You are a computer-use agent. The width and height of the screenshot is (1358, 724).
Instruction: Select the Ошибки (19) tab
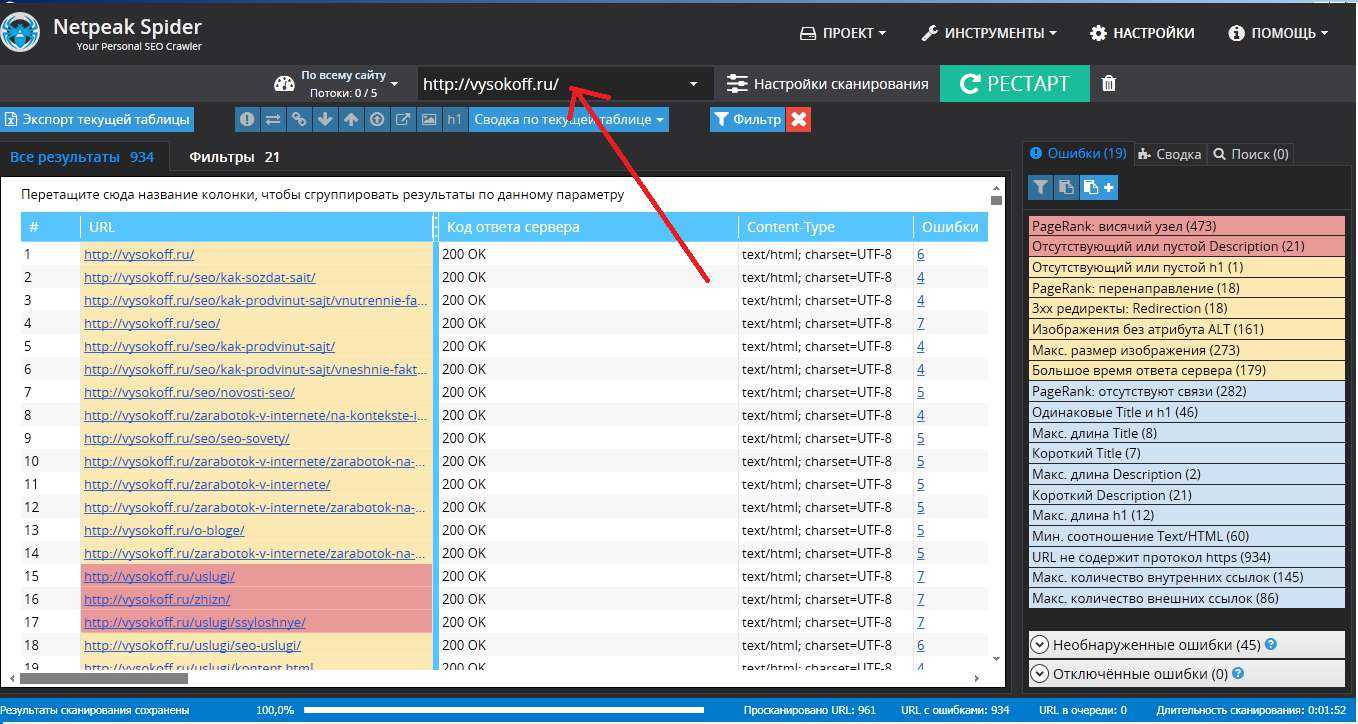(1079, 153)
